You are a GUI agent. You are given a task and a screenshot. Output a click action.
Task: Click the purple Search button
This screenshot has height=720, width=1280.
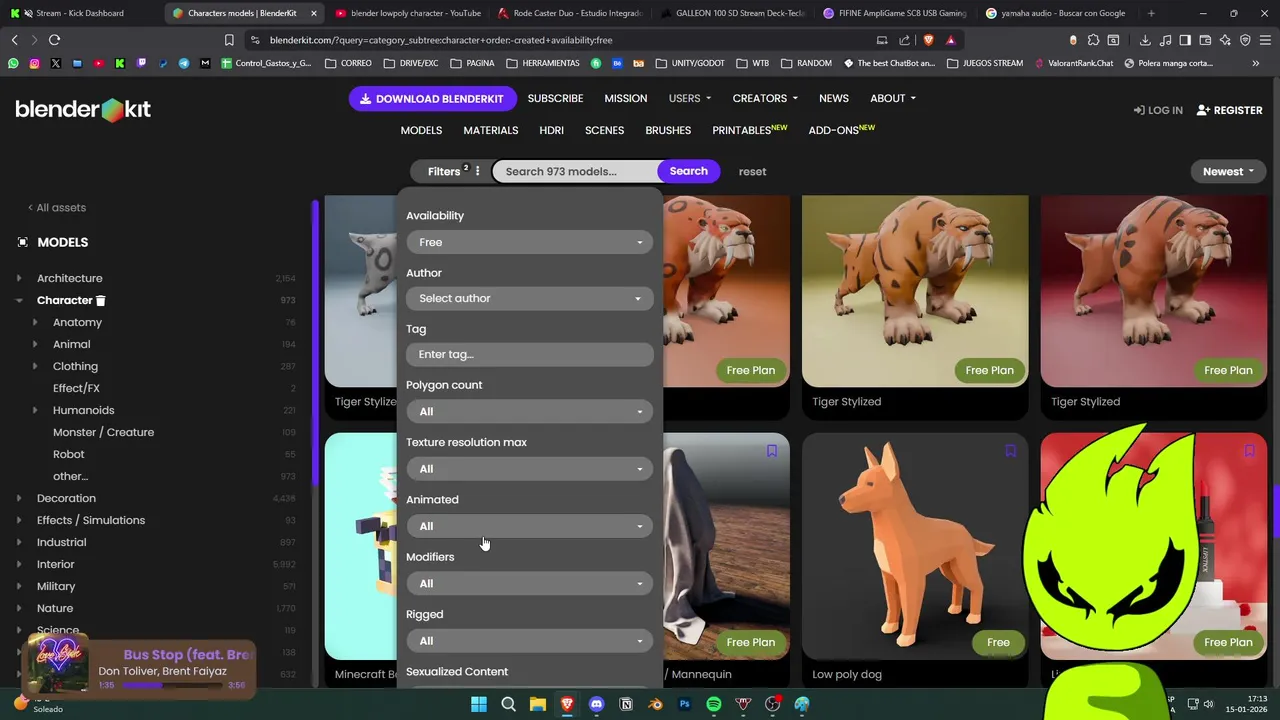point(689,171)
